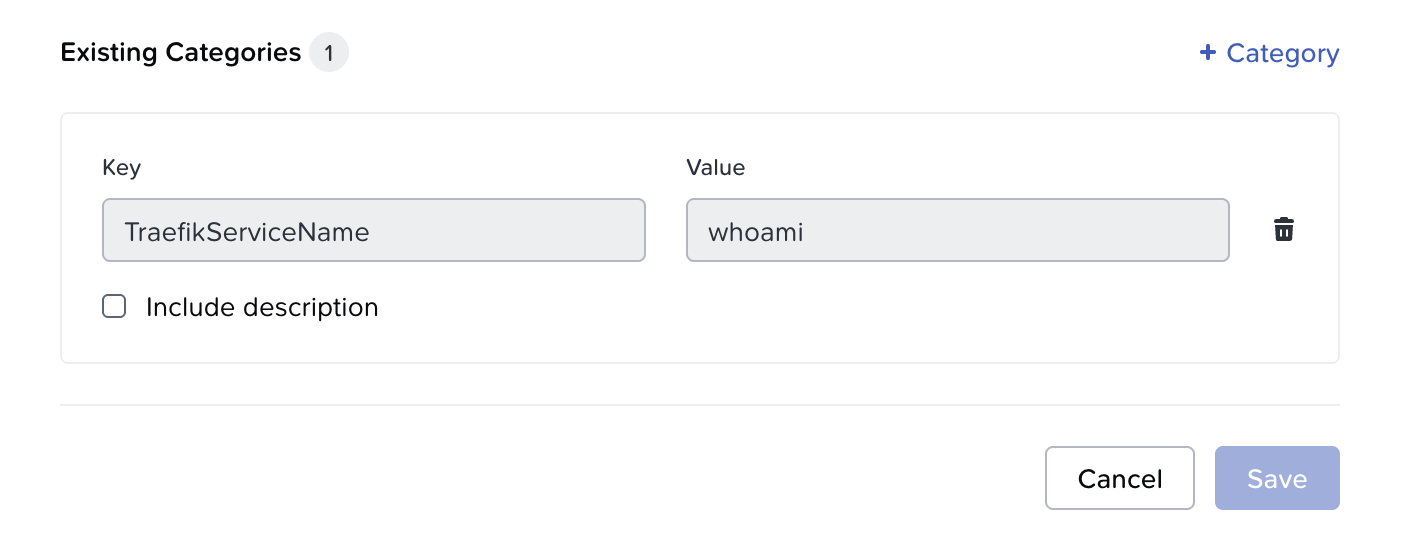Remove the whoami entry with the bin icon
The height and width of the screenshot is (542, 1416).
pos(1284,230)
